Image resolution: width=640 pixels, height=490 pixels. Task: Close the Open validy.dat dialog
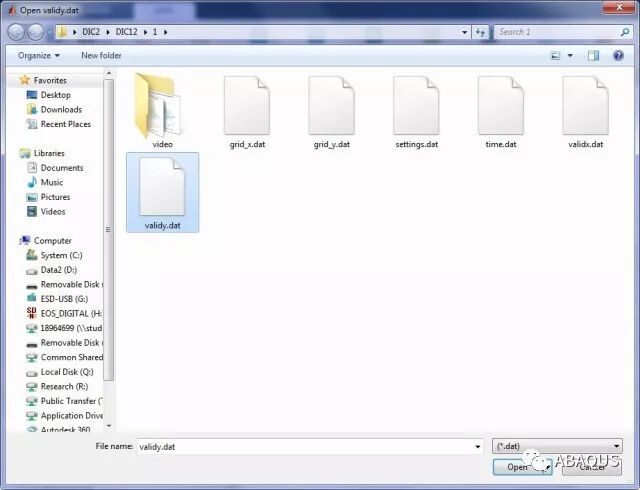pyautogui.click(x=619, y=7)
